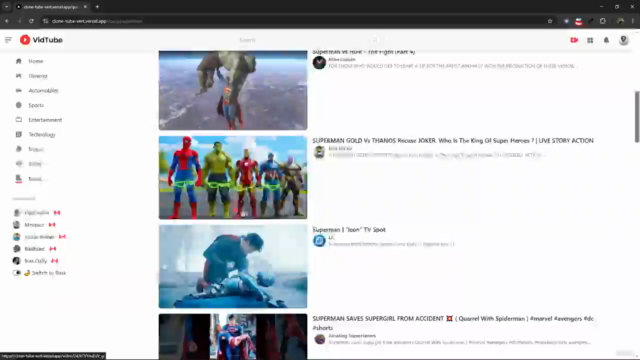Open the Chrome three-dot menu

pyautogui.click(x=633, y=21)
